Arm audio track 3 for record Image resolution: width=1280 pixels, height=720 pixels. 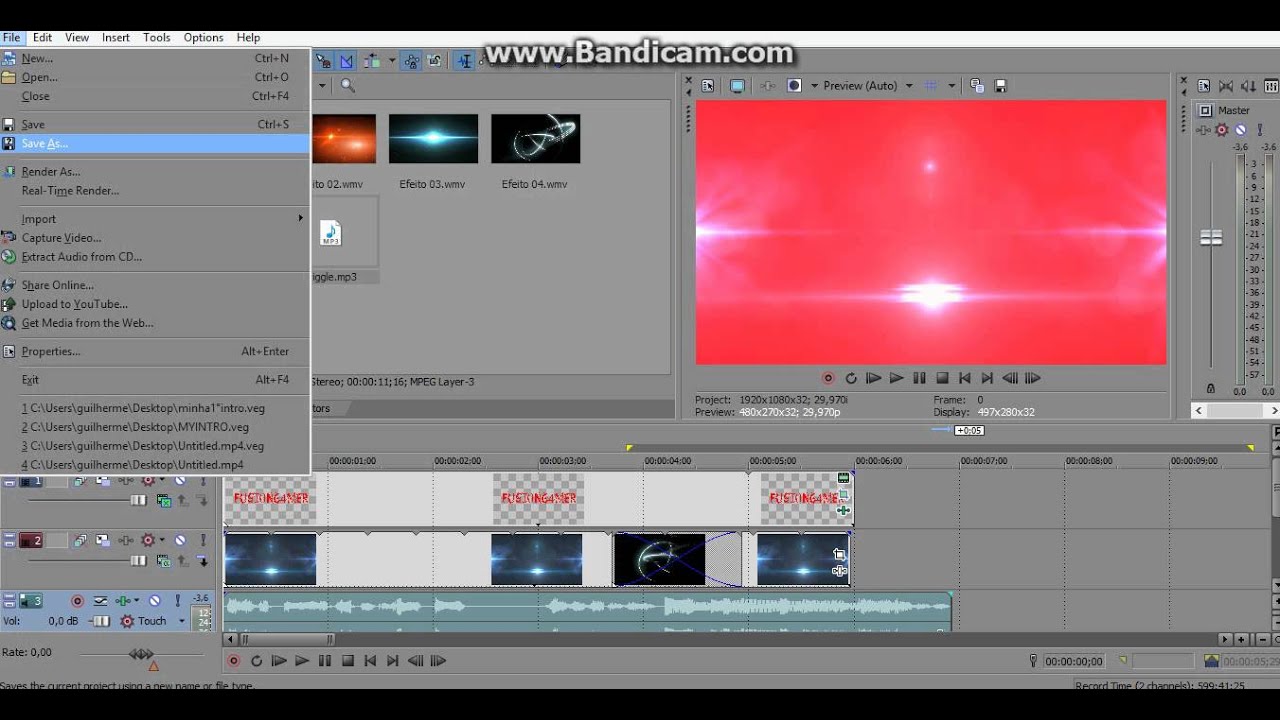point(77,601)
